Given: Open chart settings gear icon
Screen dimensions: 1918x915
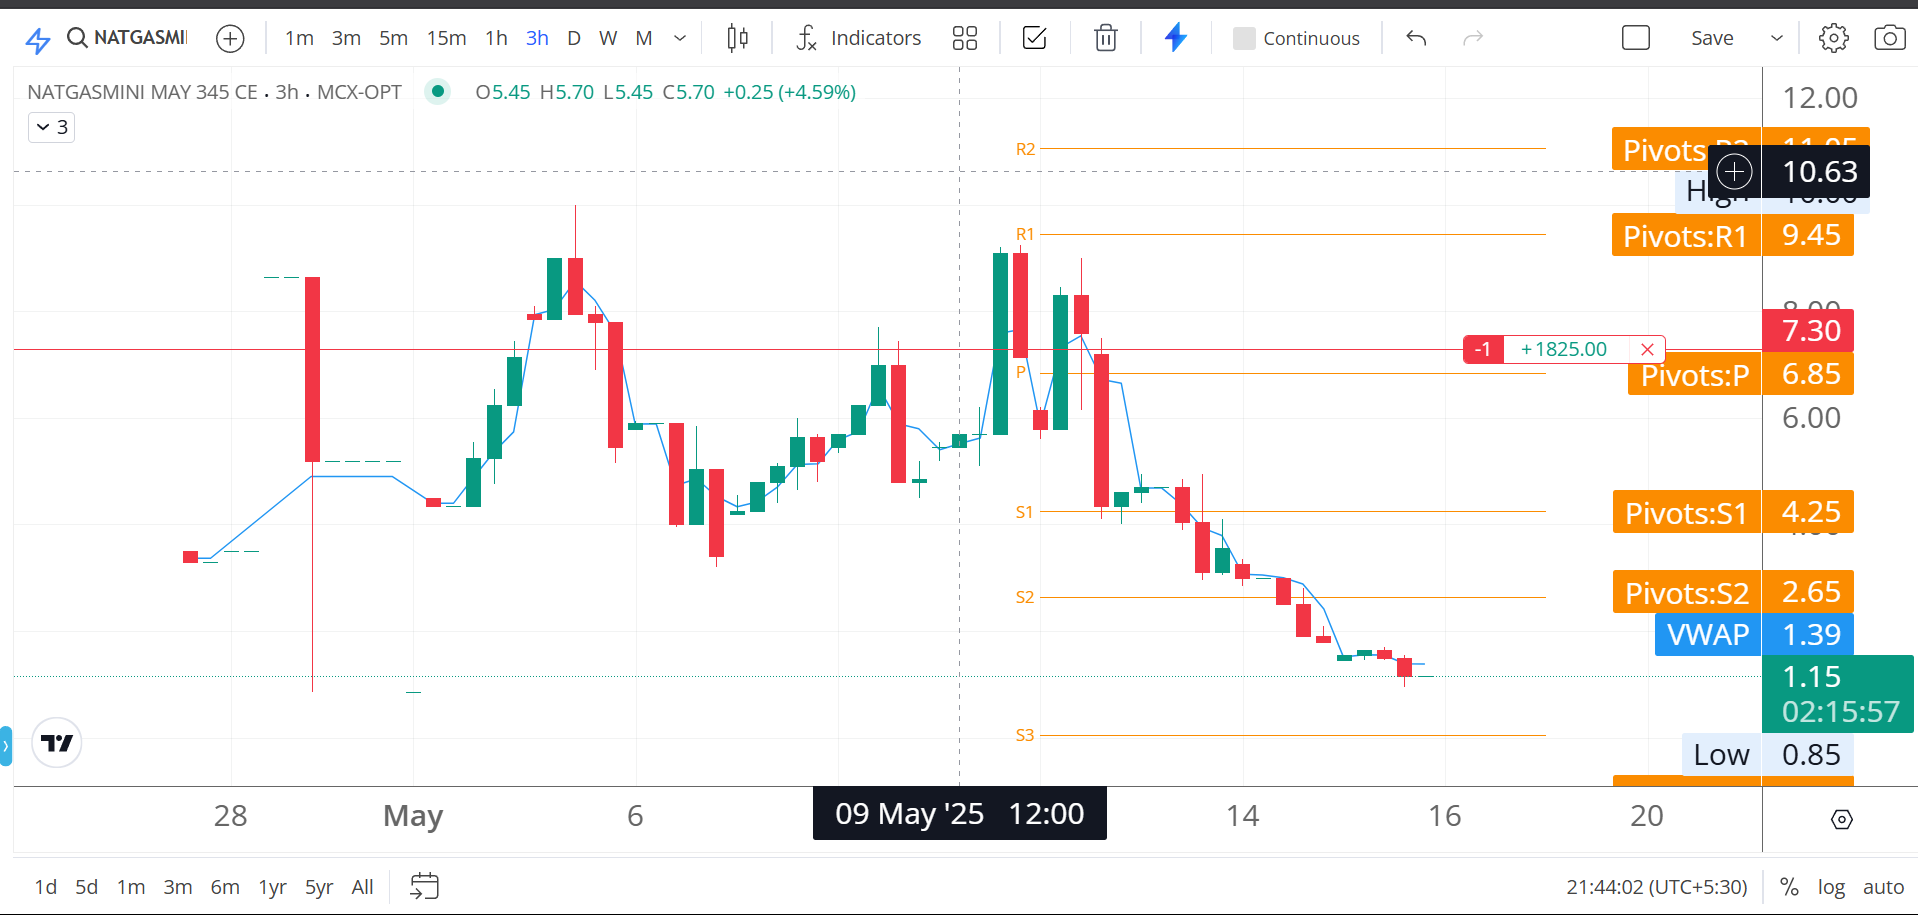Looking at the screenshot, I should pos(1833,39).
